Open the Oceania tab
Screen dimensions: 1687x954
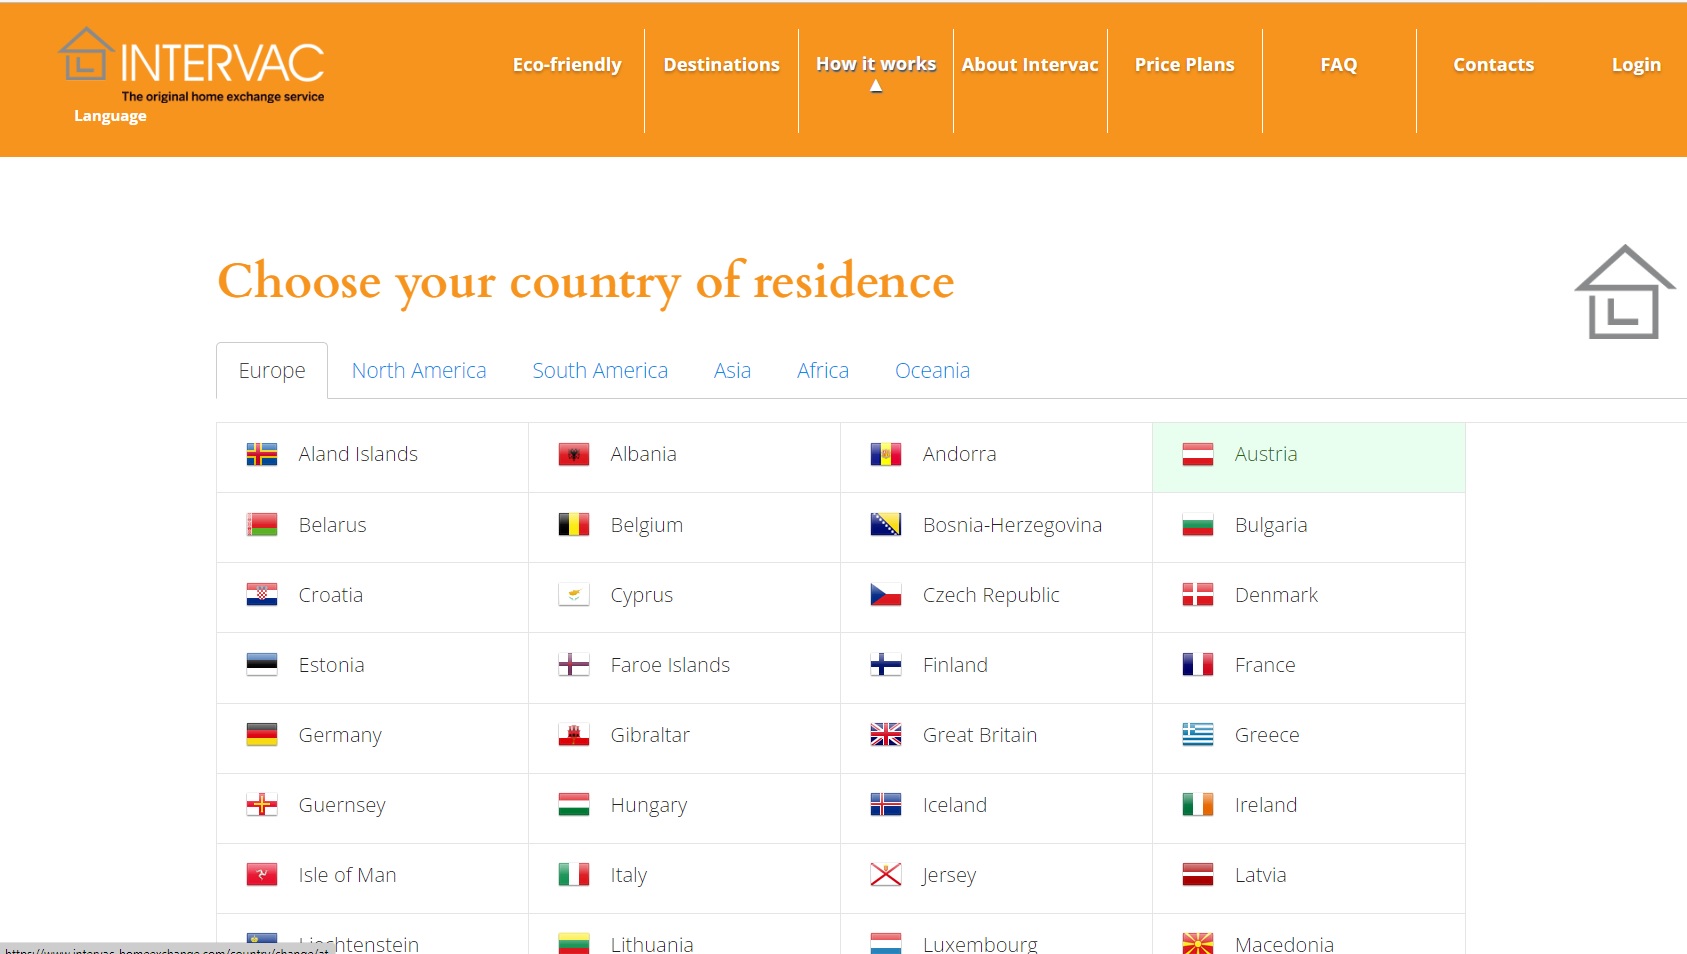931,371
